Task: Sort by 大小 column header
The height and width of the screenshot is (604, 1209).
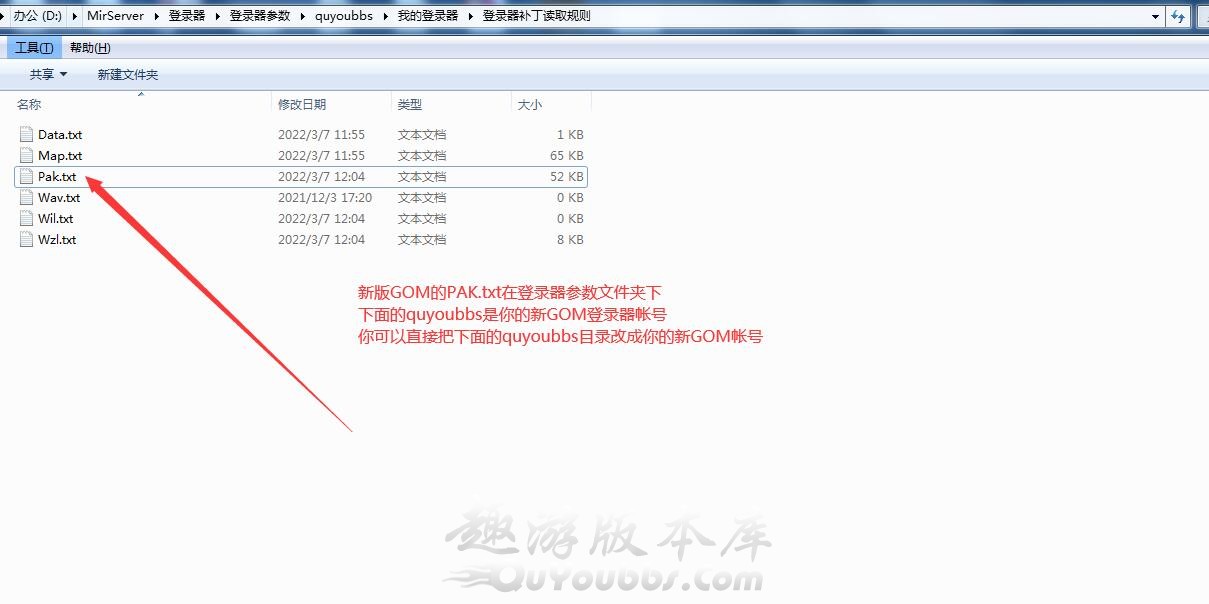Action: pyautogui.click(x=529, y=104)
